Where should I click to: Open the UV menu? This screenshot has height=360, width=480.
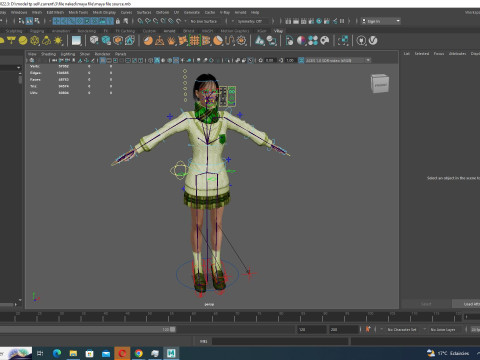coord(176,12)
